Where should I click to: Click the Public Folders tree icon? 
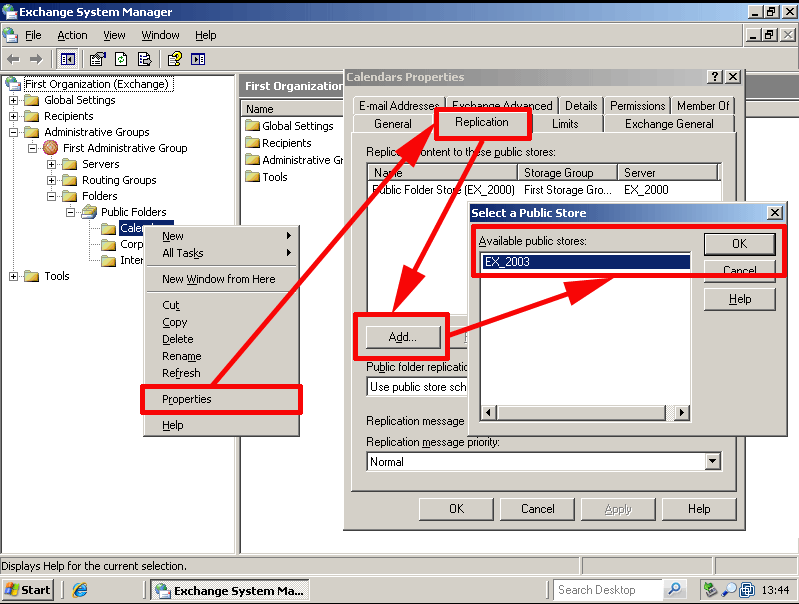pyautogui.click(x=89, y=212)
